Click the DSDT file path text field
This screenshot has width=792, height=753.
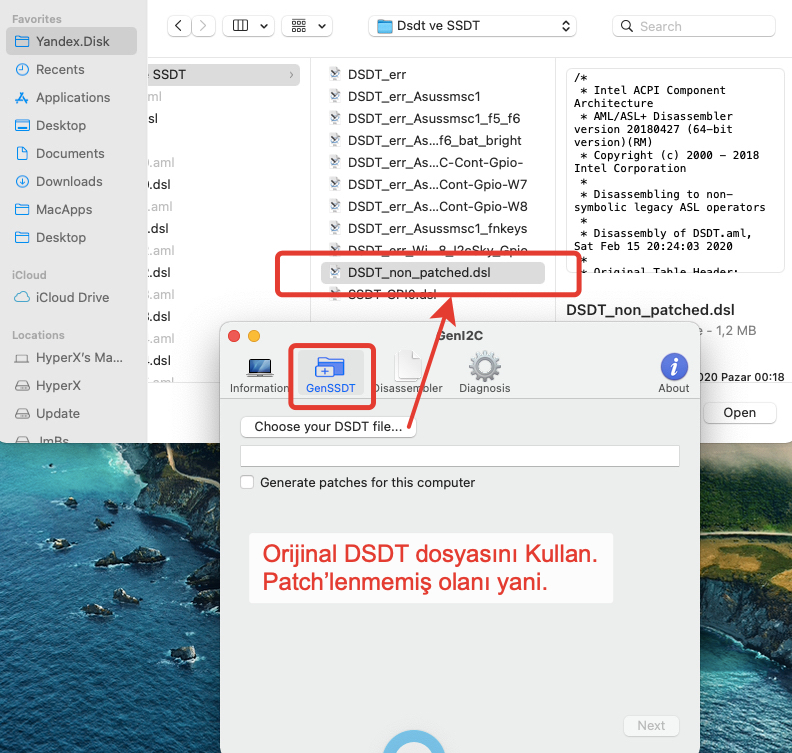coord(459,456)
